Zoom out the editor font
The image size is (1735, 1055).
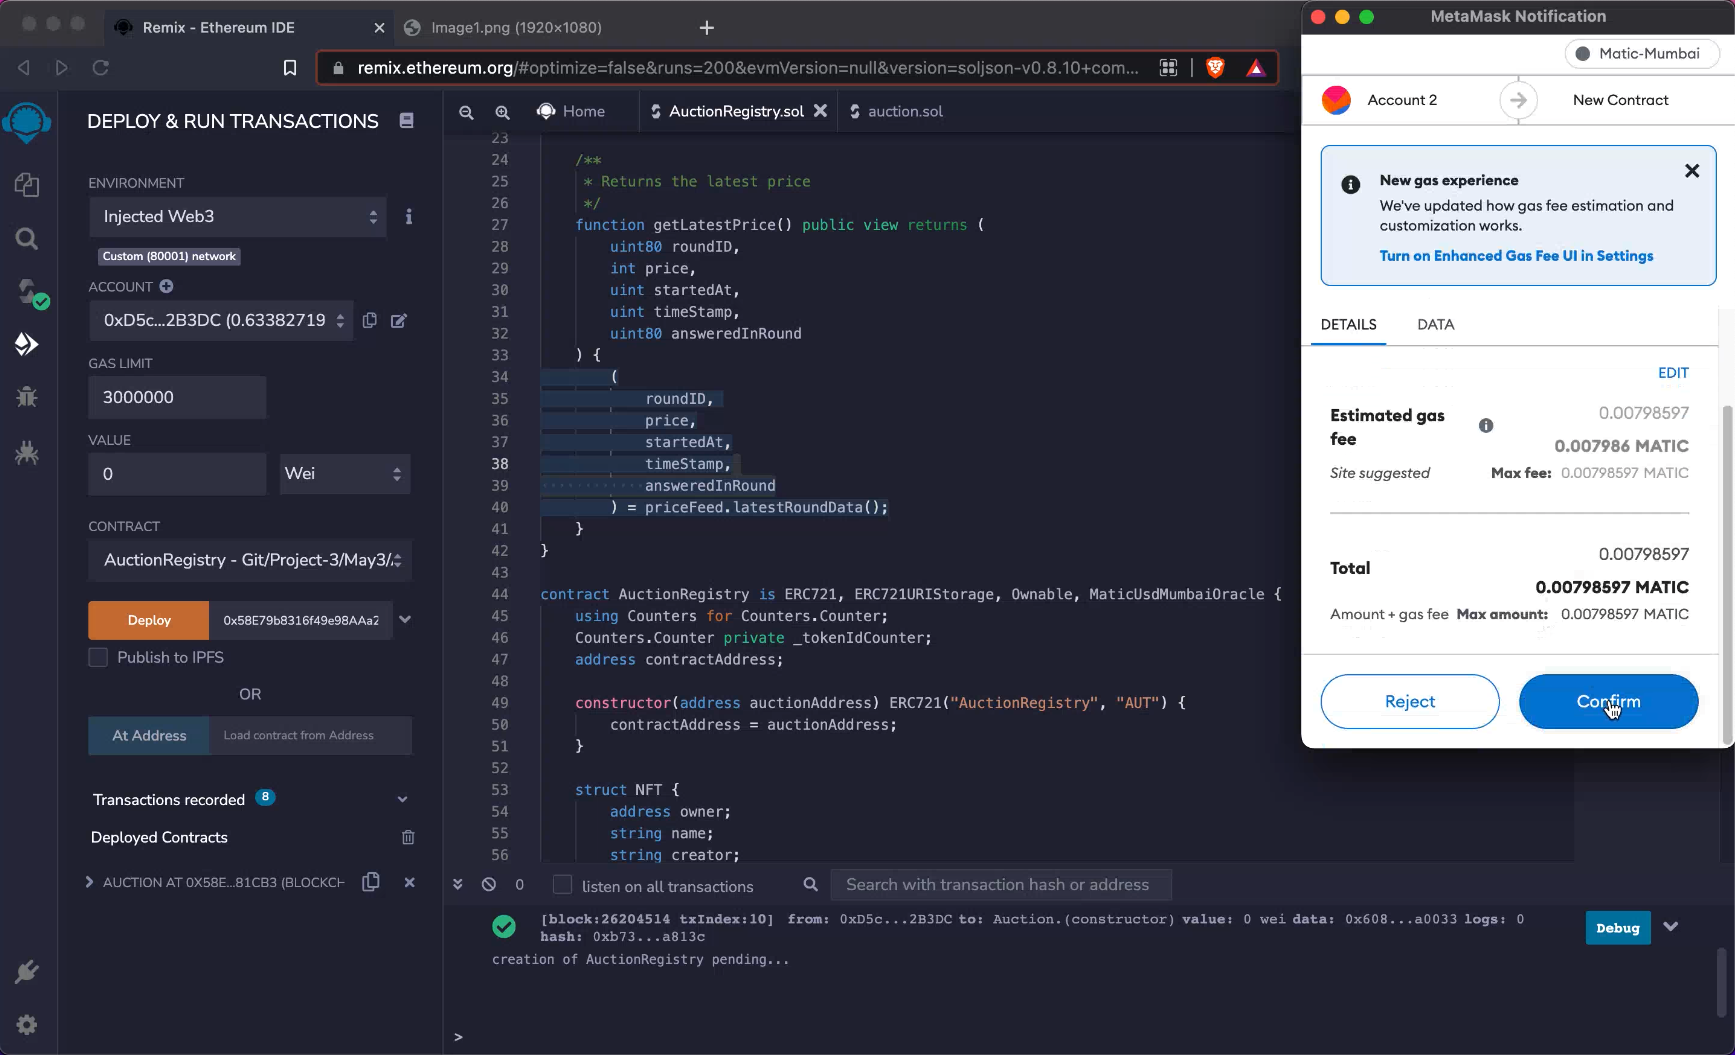coord(466,112)
